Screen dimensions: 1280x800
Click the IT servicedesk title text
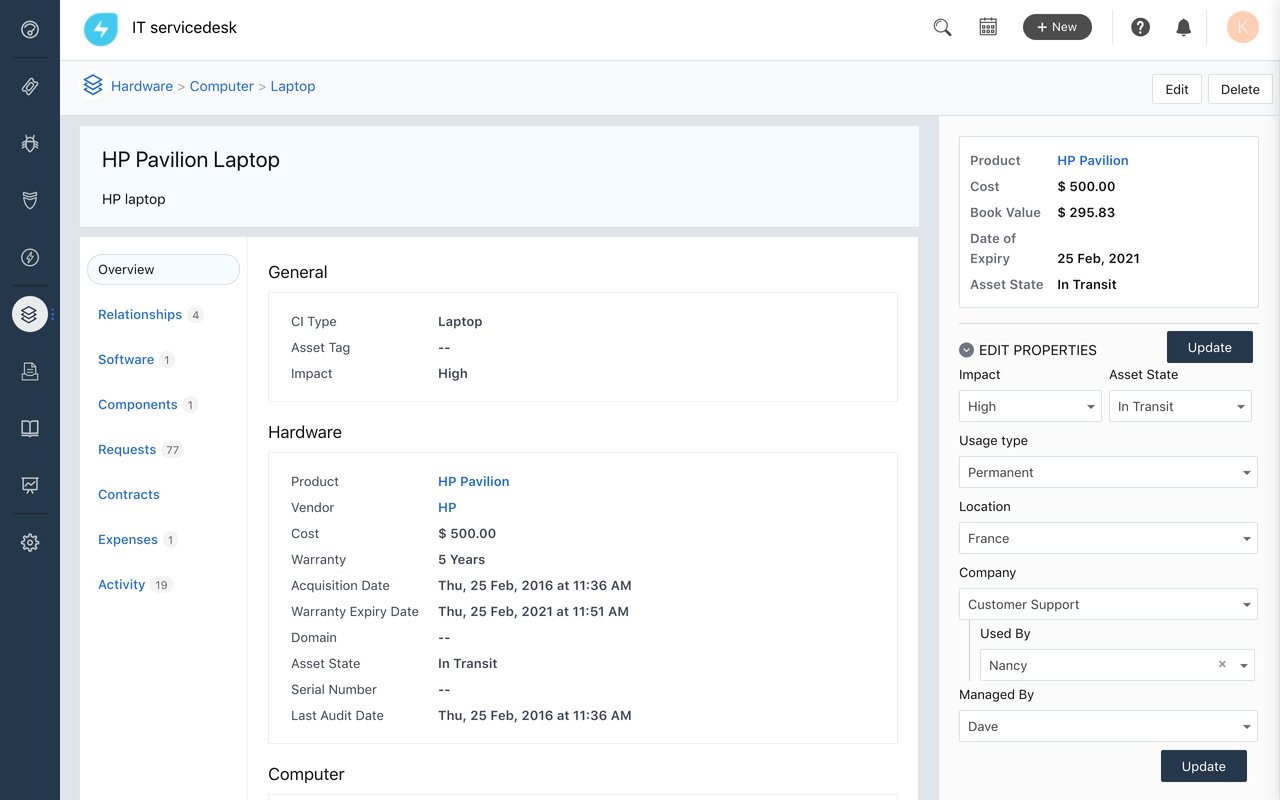coord(185,27)
